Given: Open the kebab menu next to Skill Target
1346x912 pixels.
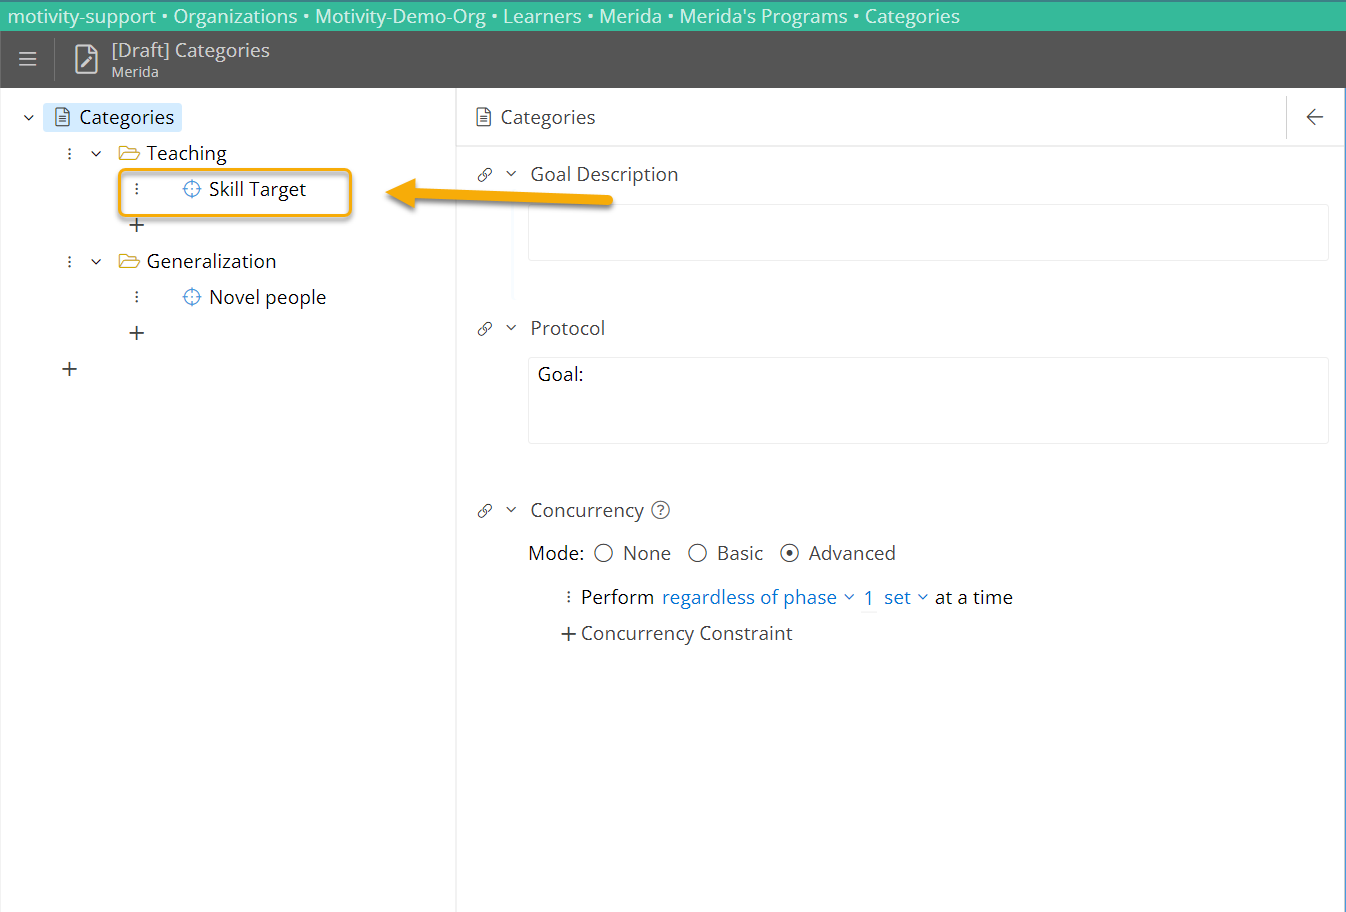Looking at the screenshot, I should 136,189.
